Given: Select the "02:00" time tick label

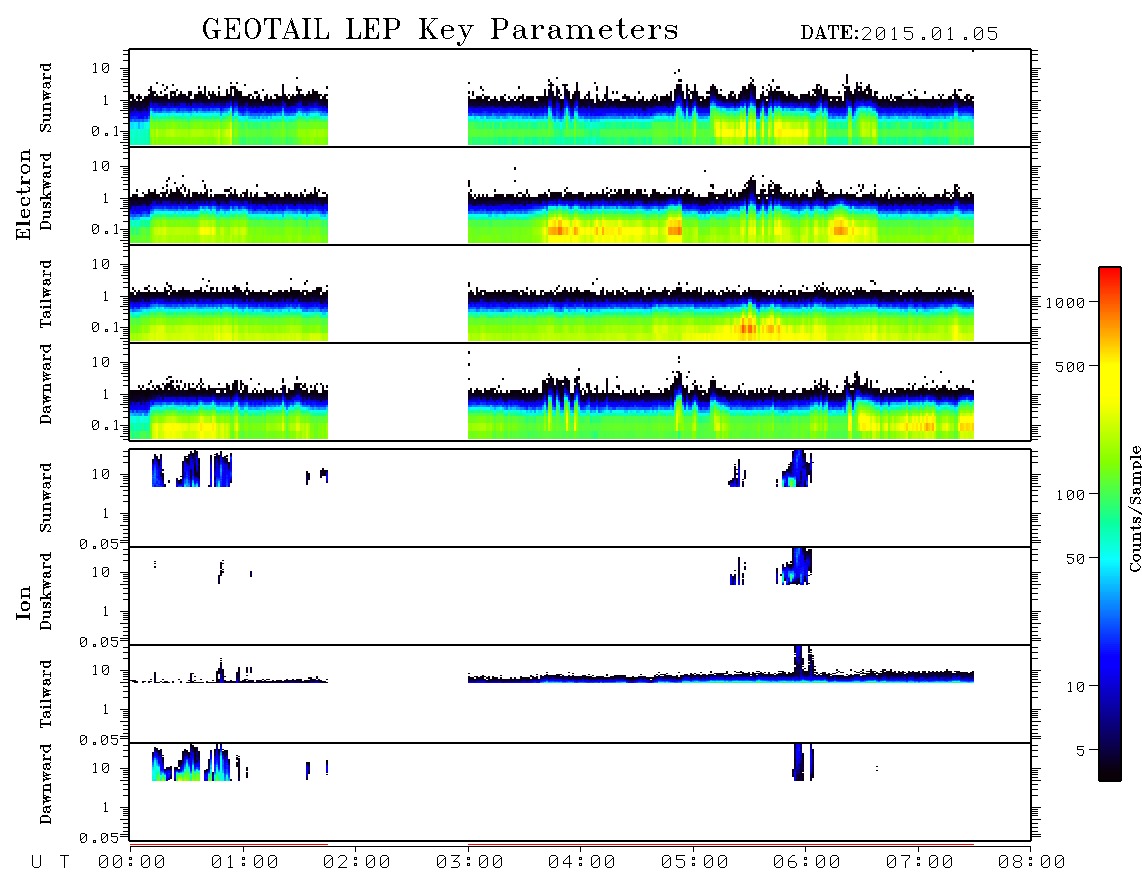Looking at the screenshot, I should pyautogui.click(x=357, y=863).
